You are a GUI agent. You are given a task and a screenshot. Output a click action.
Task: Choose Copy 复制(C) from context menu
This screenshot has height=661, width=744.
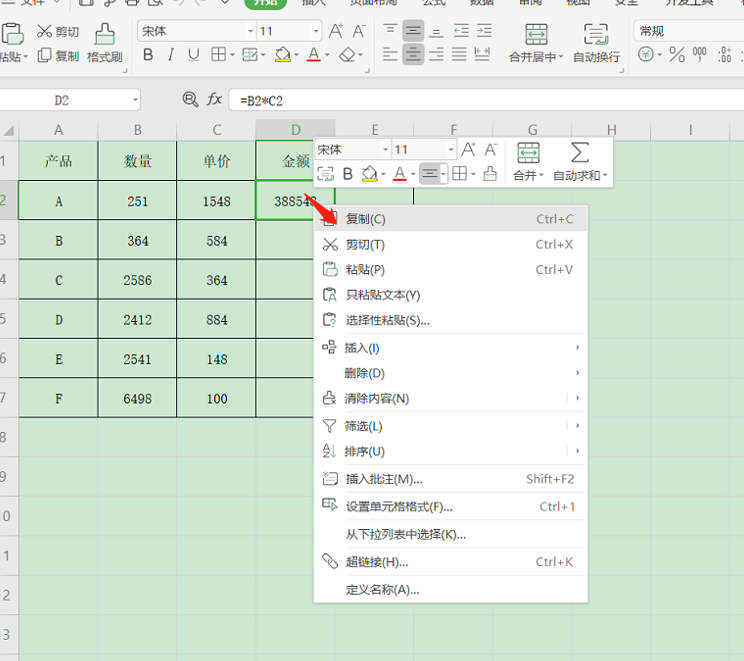451,219
